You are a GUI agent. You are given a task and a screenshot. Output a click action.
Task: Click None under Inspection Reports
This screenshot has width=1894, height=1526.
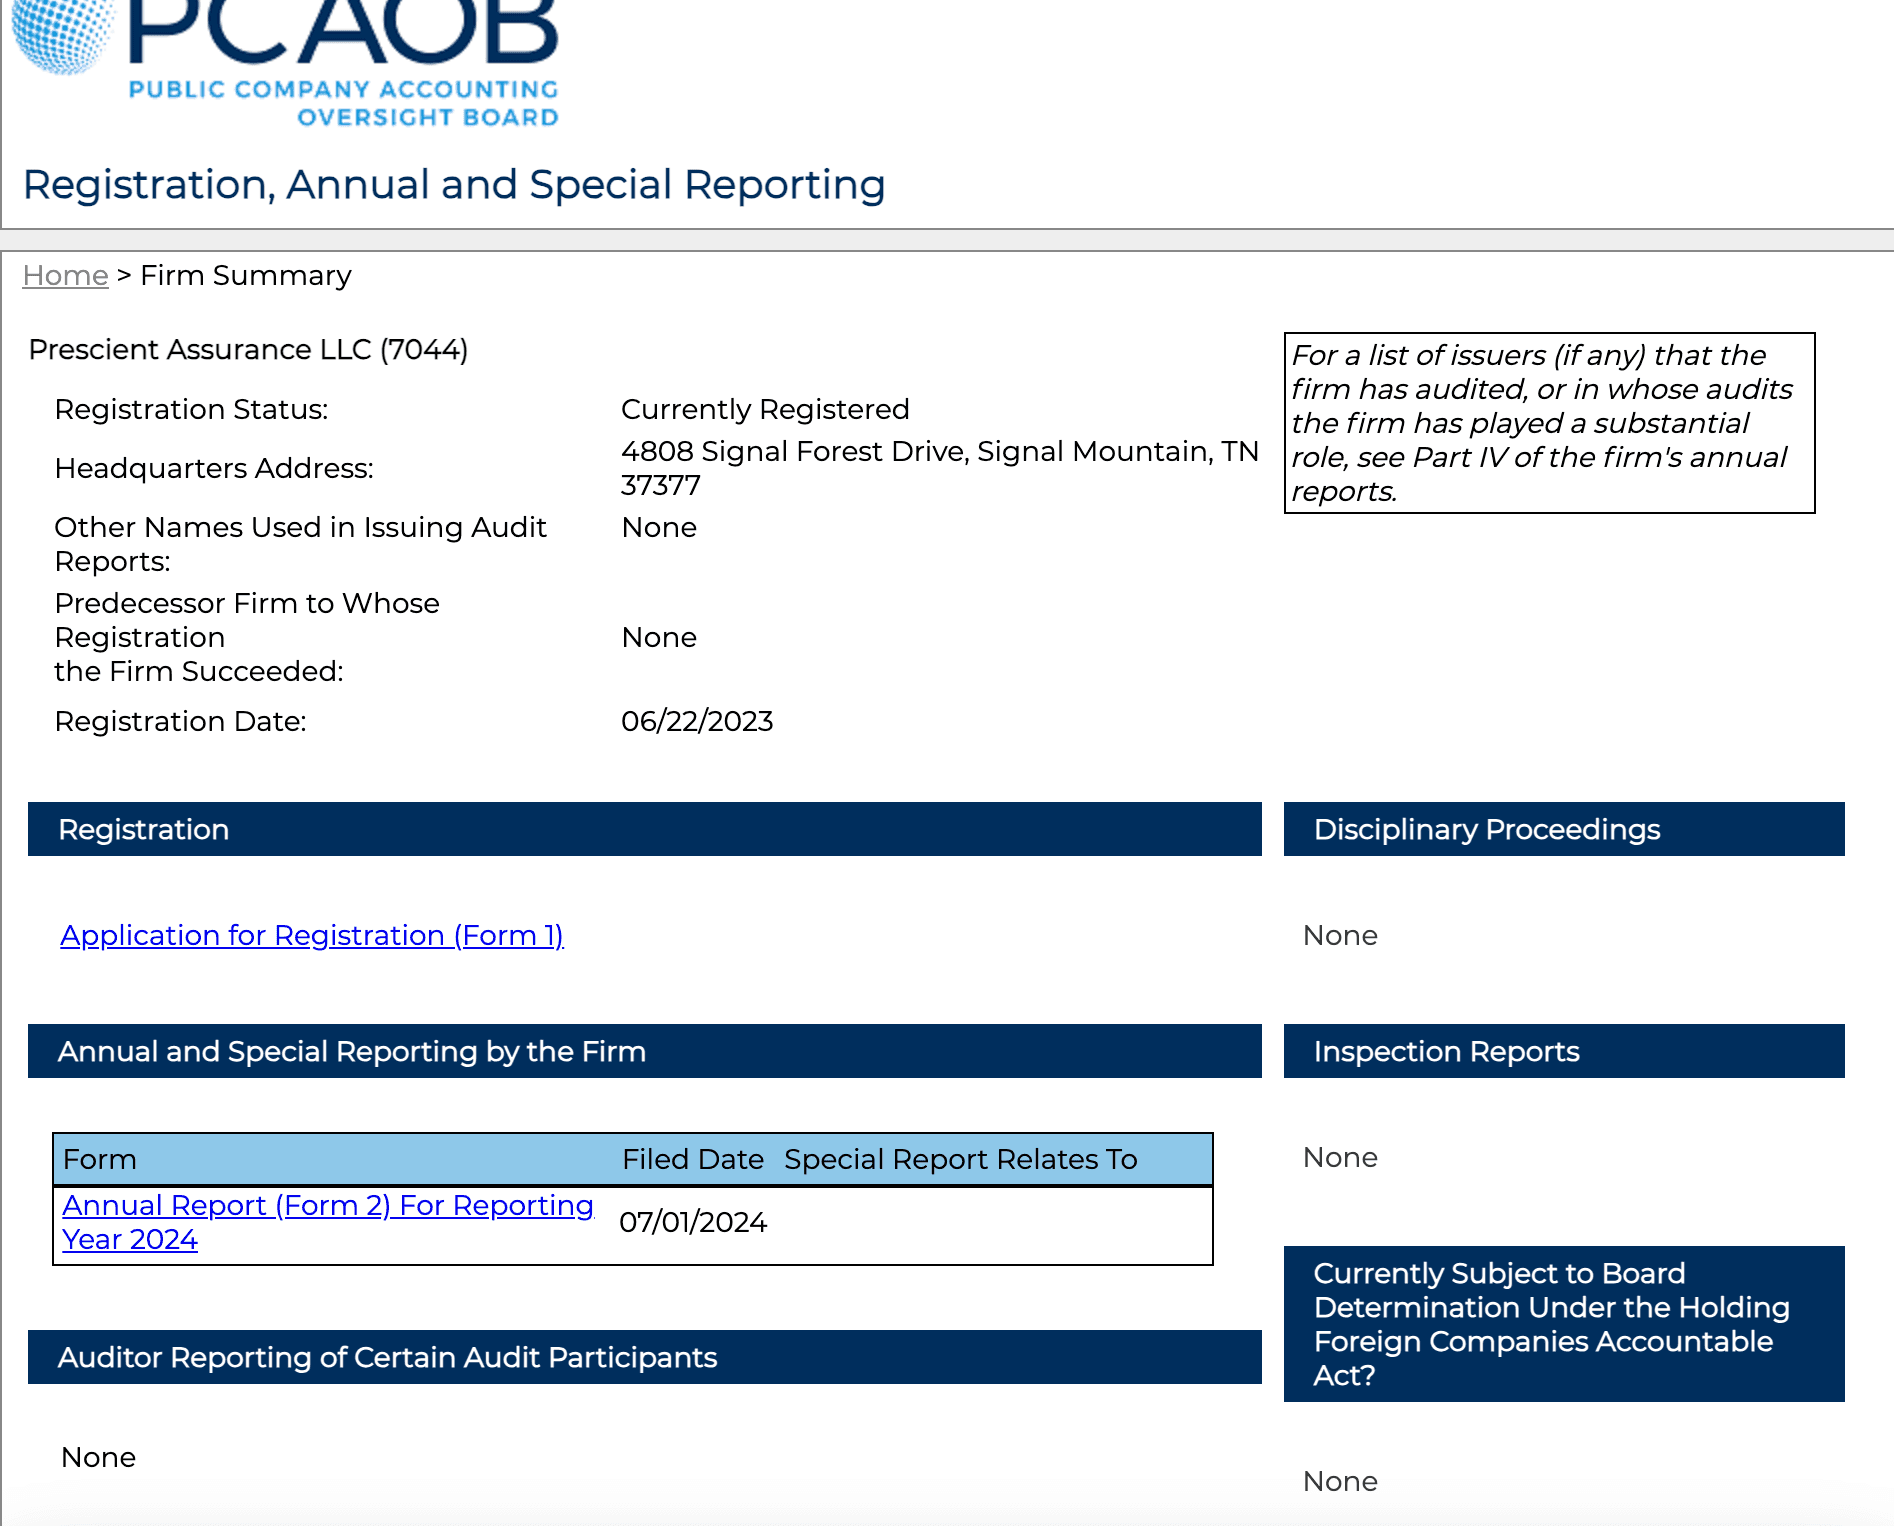click(x=1340, y=1157)
